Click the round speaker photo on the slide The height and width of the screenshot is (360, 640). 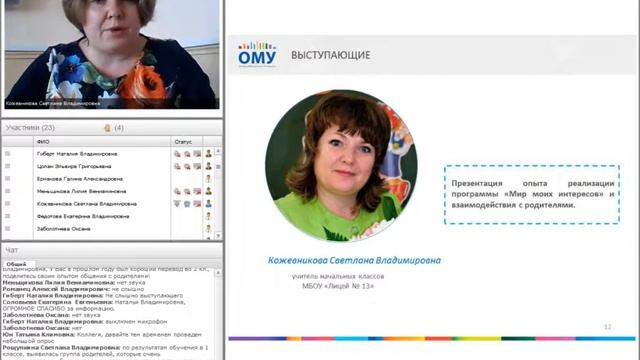point(341,165)
